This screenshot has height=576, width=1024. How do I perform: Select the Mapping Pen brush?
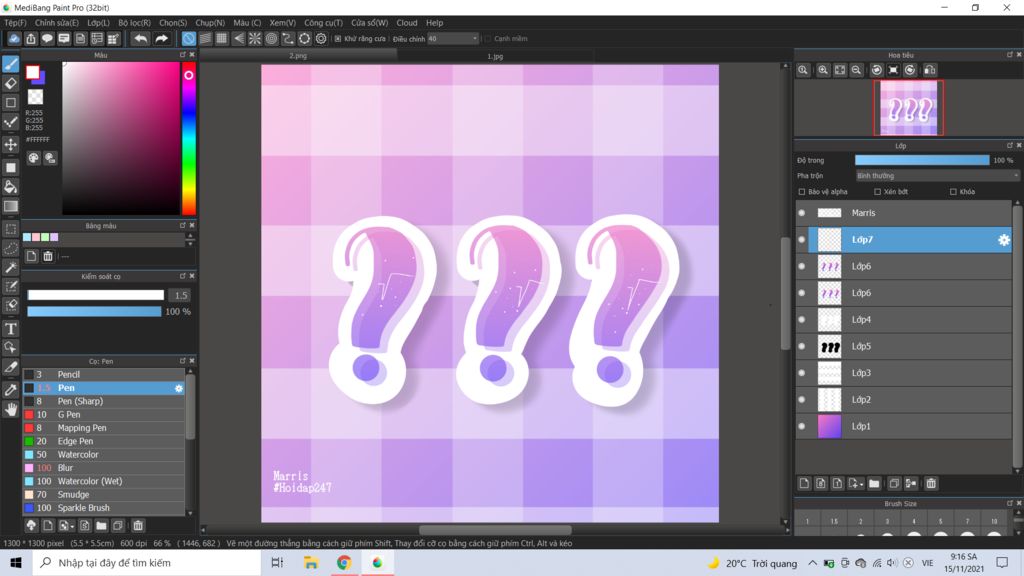tap(104, 428)
